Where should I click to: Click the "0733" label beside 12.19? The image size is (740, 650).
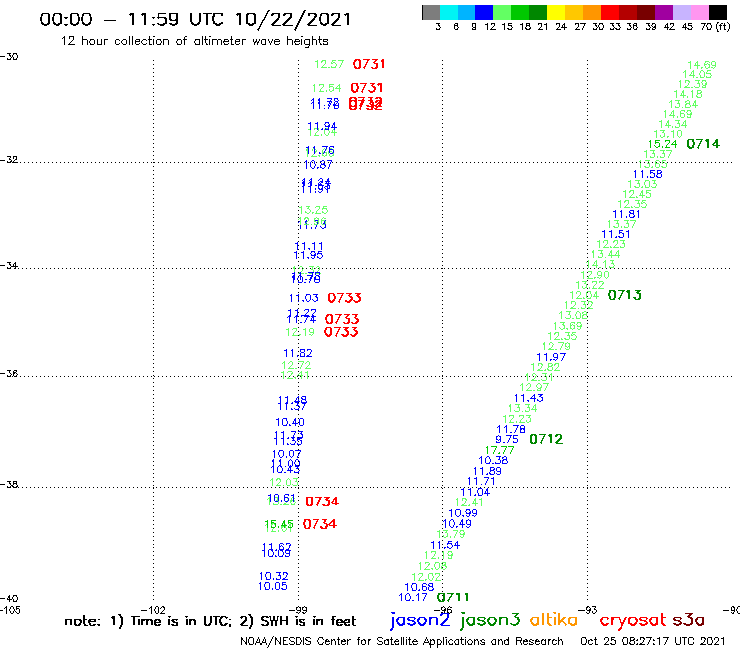(341, 332)
